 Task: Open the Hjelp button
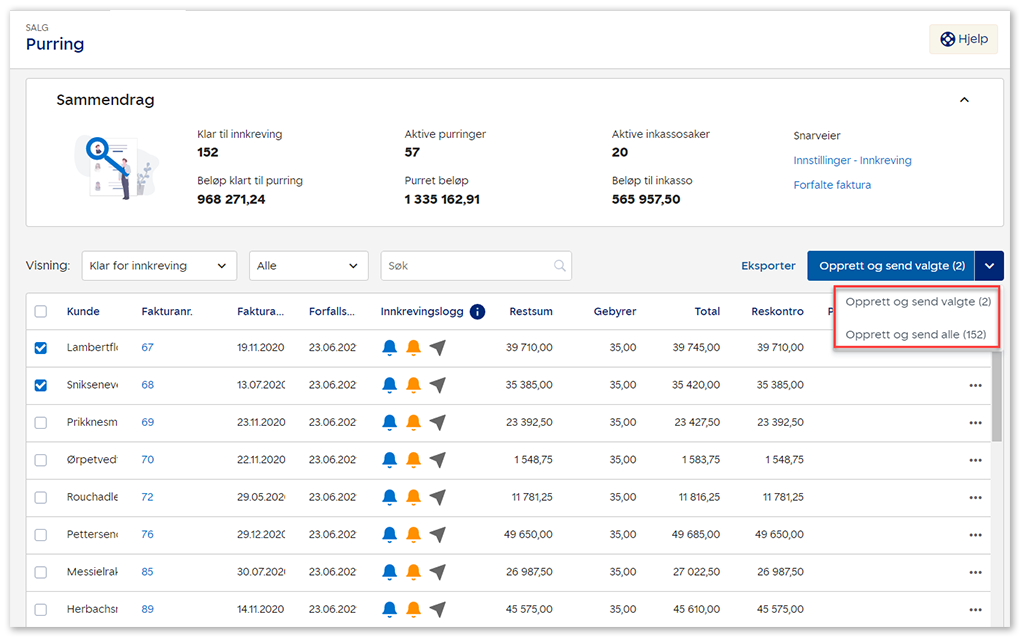pos(963,39)
